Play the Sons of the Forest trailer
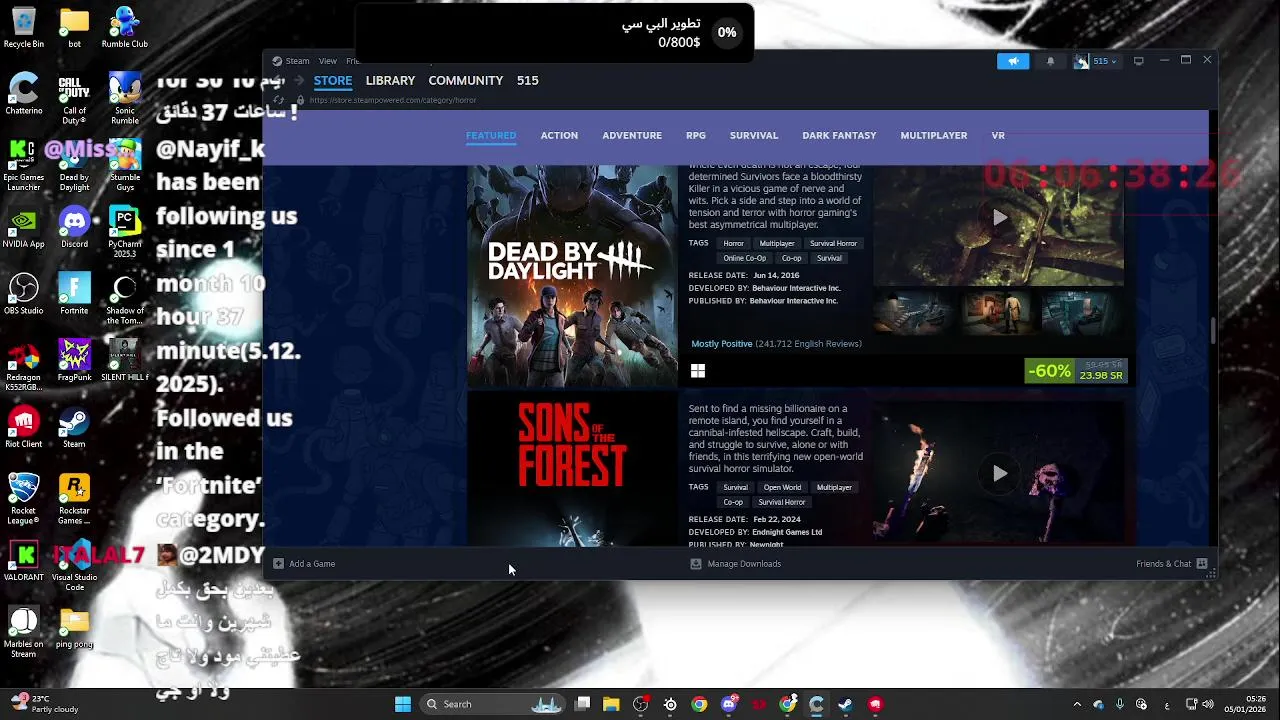Screen dimensions: 1280x720 (999, 474)
